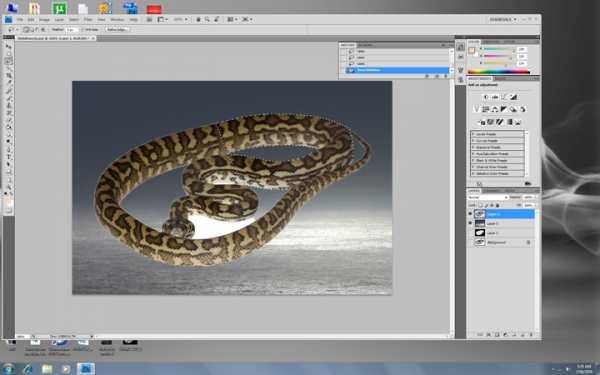Switch to the Masks tab
Image resolution: width=600 pixels, height=375 pixels.
click(501, 78)
